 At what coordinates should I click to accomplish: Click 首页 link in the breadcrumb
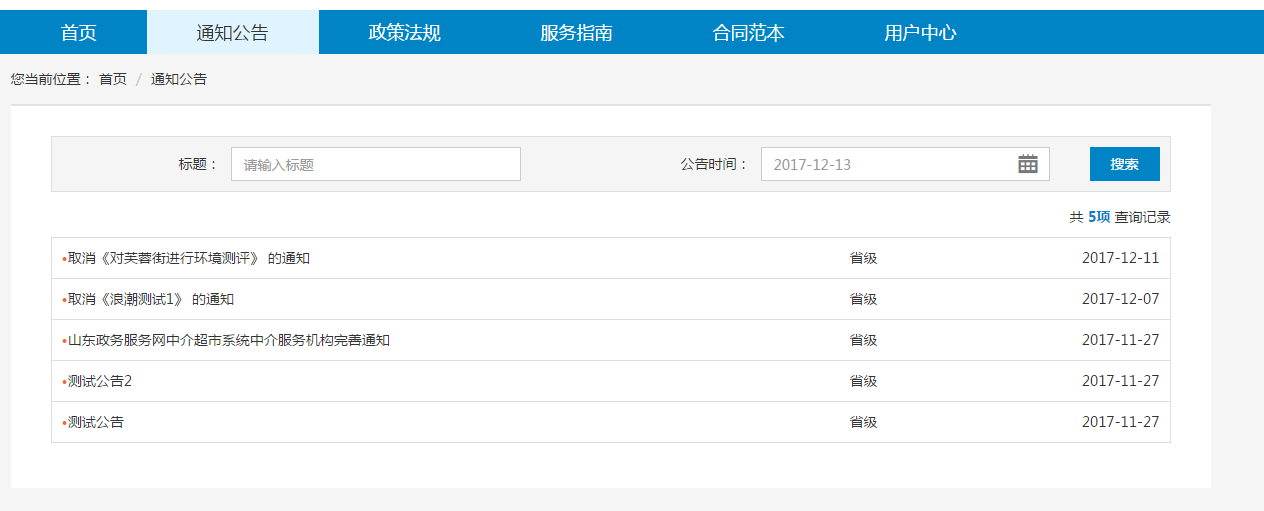113,79
